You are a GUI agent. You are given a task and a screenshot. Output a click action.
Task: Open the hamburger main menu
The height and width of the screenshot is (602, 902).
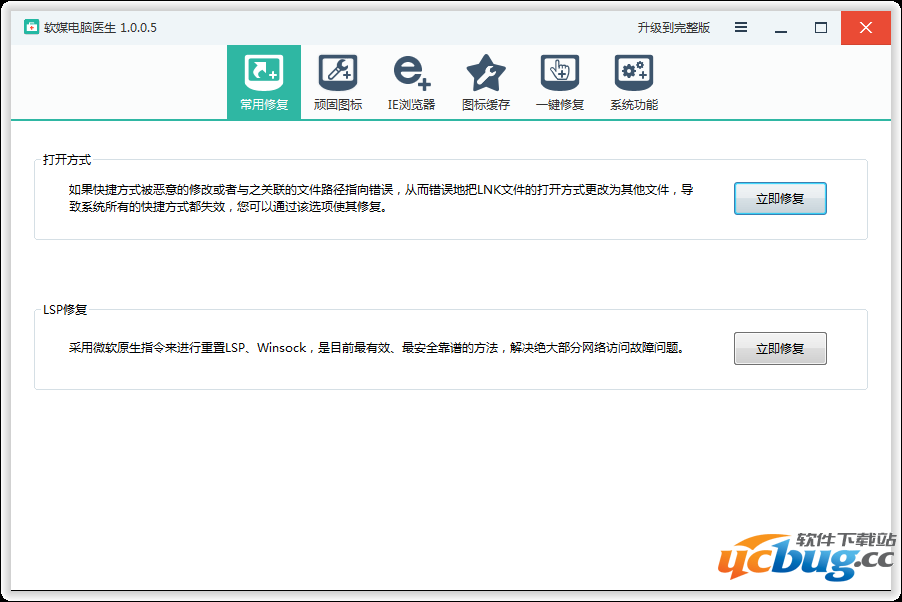click(741, 27)
